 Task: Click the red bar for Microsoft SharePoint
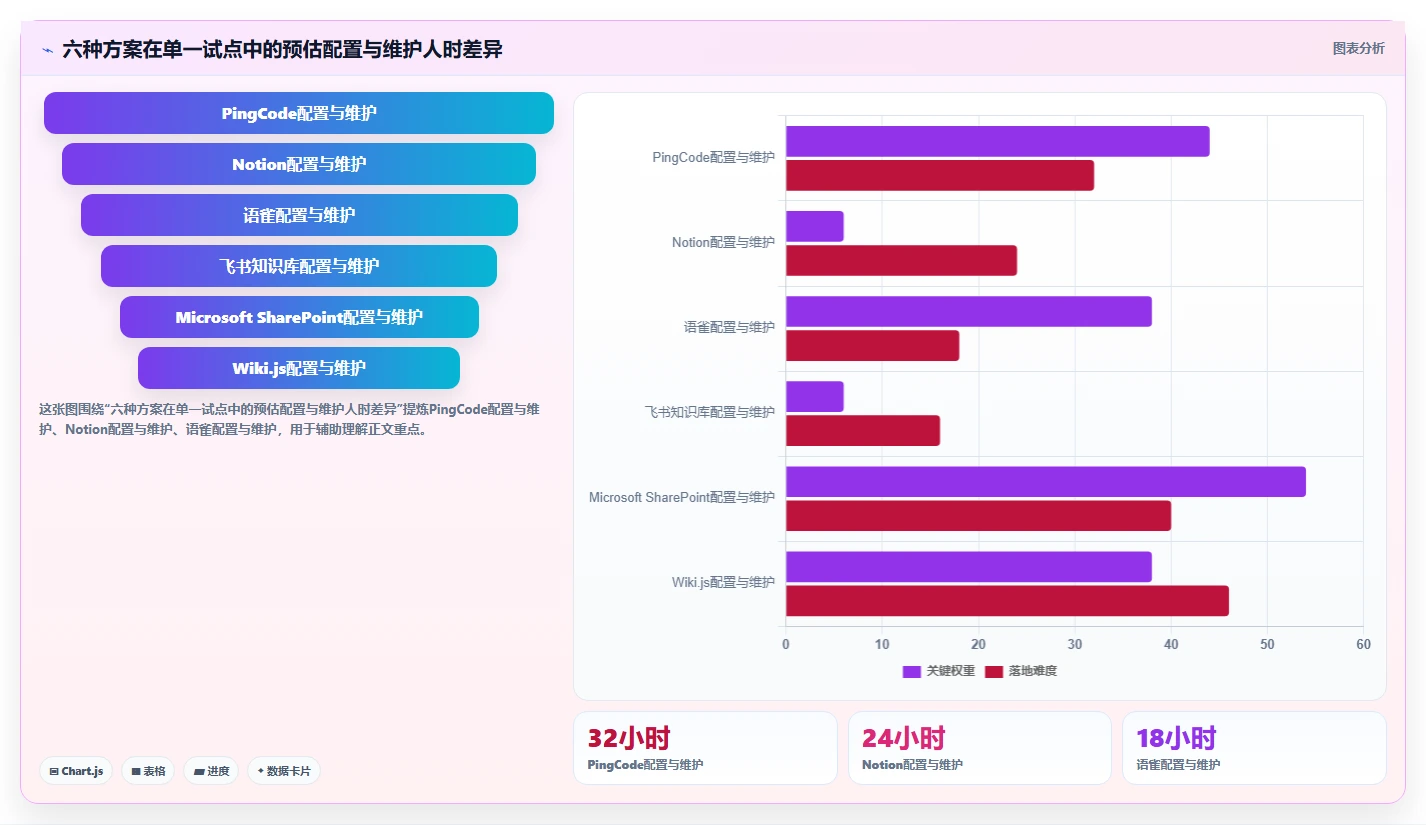(978, 515)
